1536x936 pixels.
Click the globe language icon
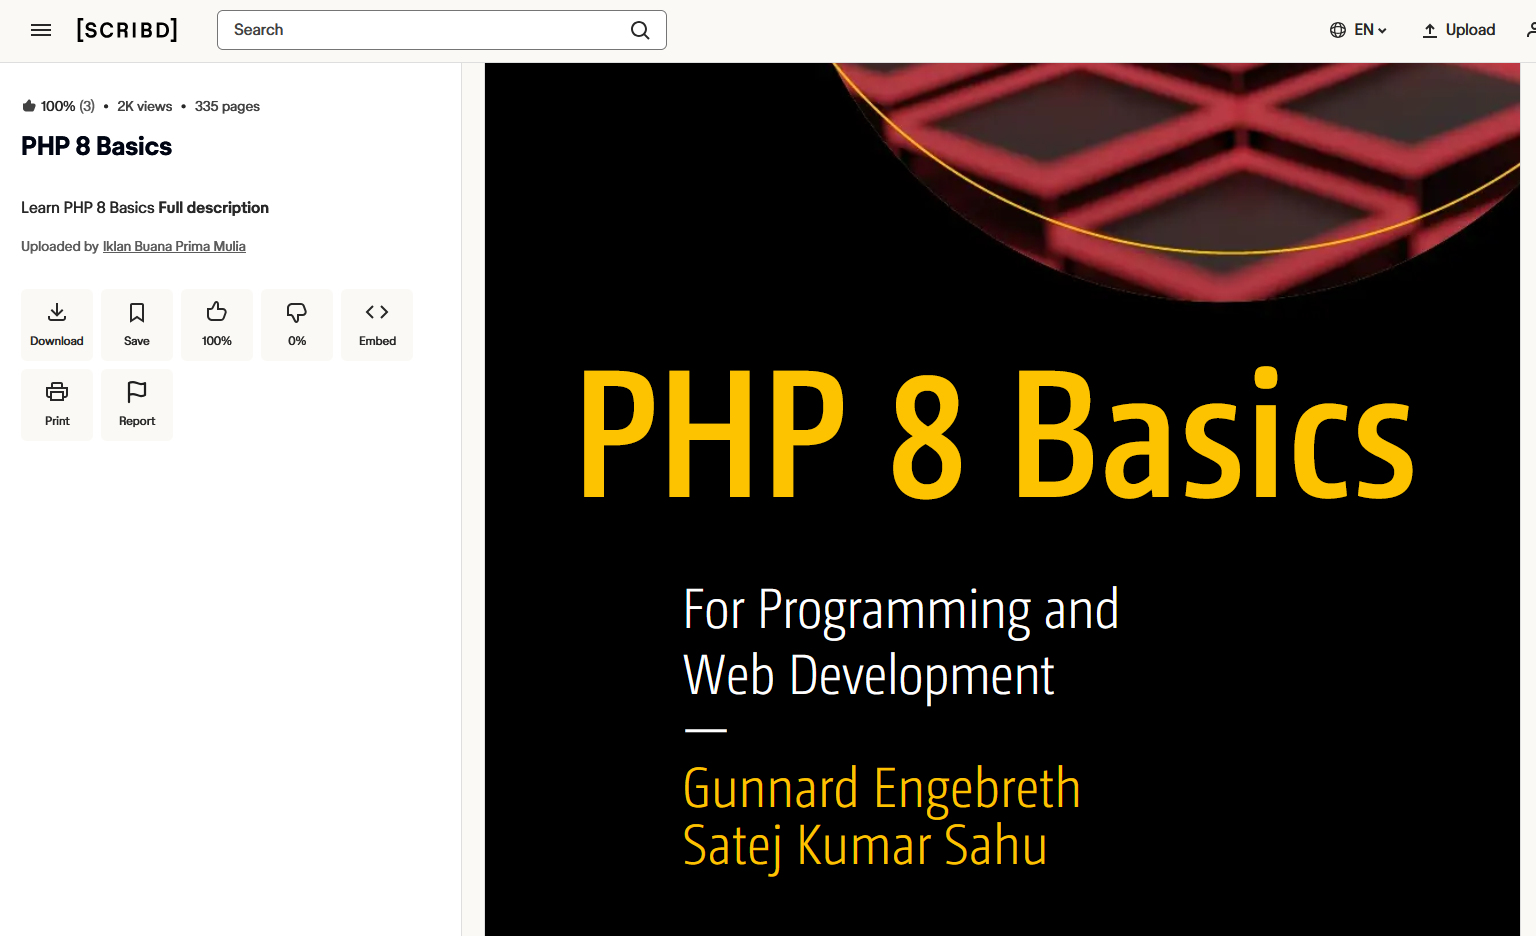[x=1338, y=30]
